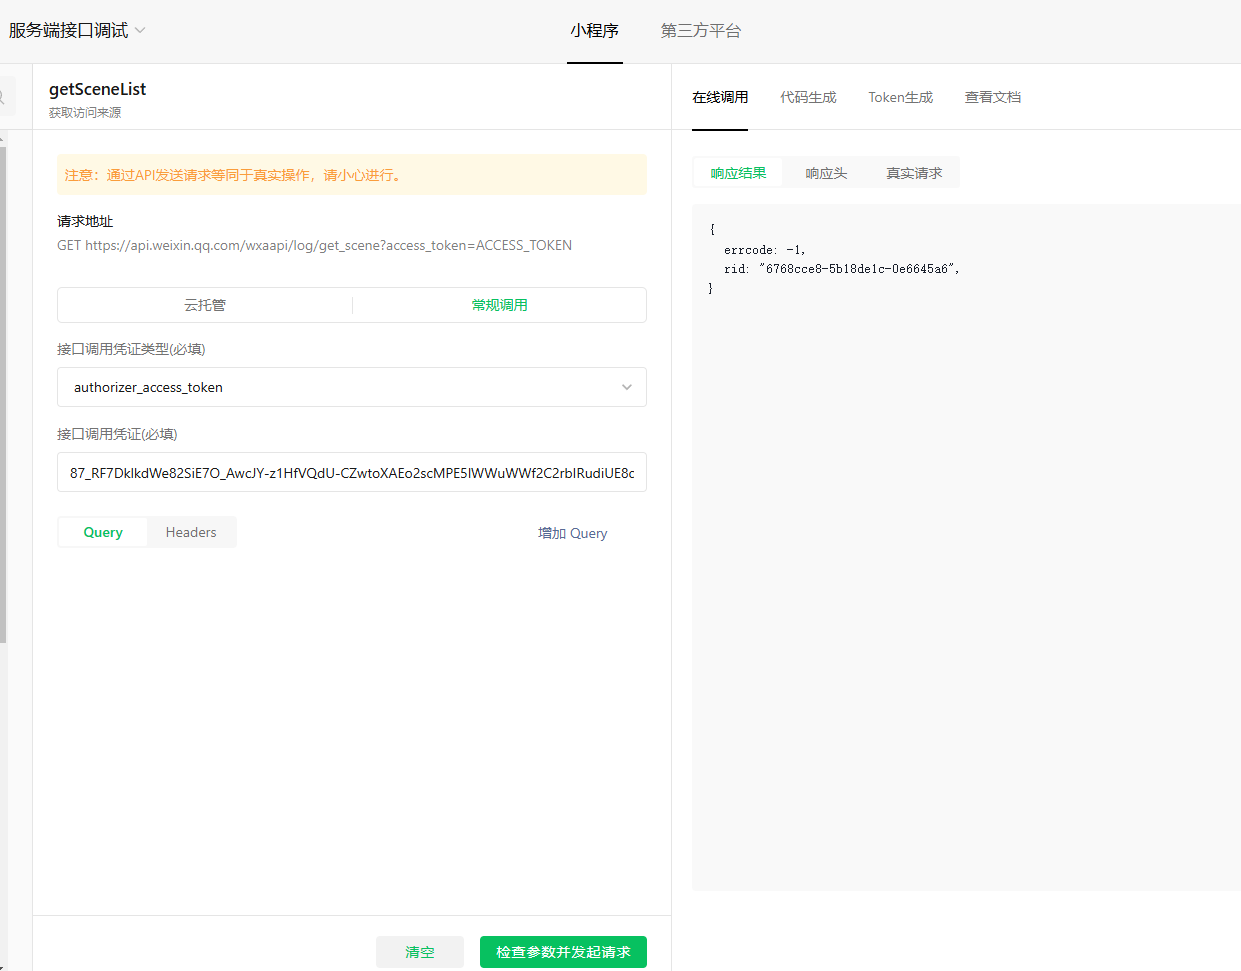1241x971 pixels.
Task: Show the 响应头 panel
Action: coord(826,173)
